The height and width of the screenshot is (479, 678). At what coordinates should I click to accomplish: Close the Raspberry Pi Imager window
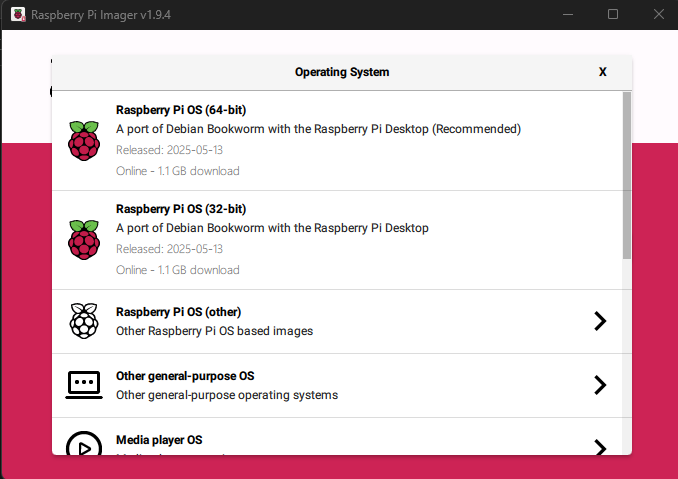click(659, 15)
